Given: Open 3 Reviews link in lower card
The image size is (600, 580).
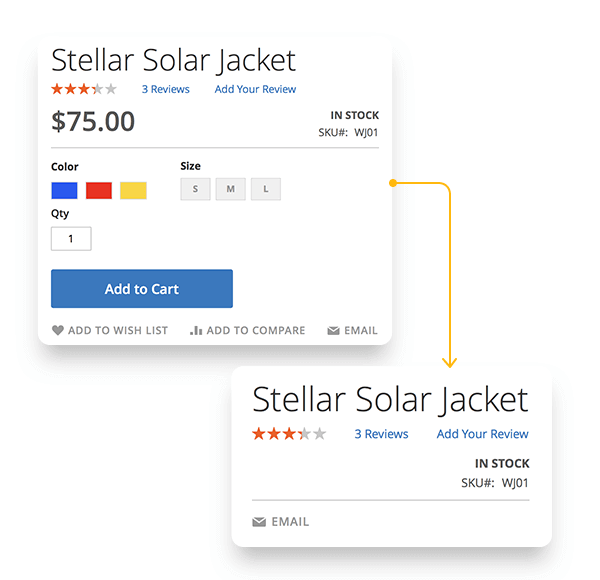Looking at the screenshot, I should (x=381, y=434).
